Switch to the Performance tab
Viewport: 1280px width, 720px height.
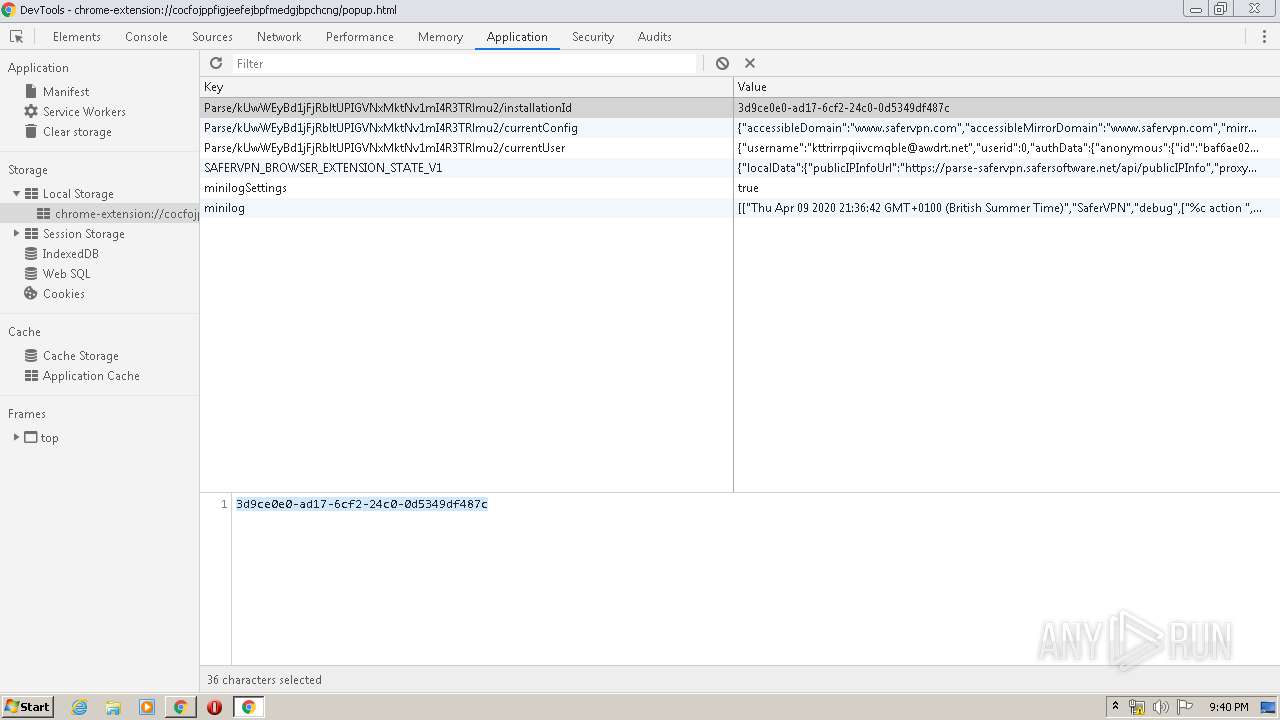coord(360,37)
